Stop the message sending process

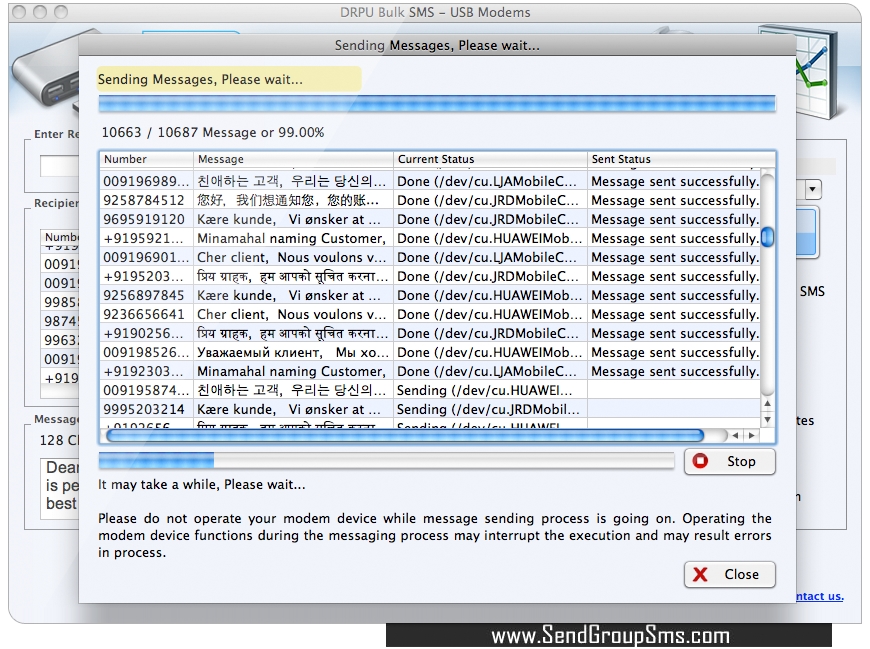point(730,462)
